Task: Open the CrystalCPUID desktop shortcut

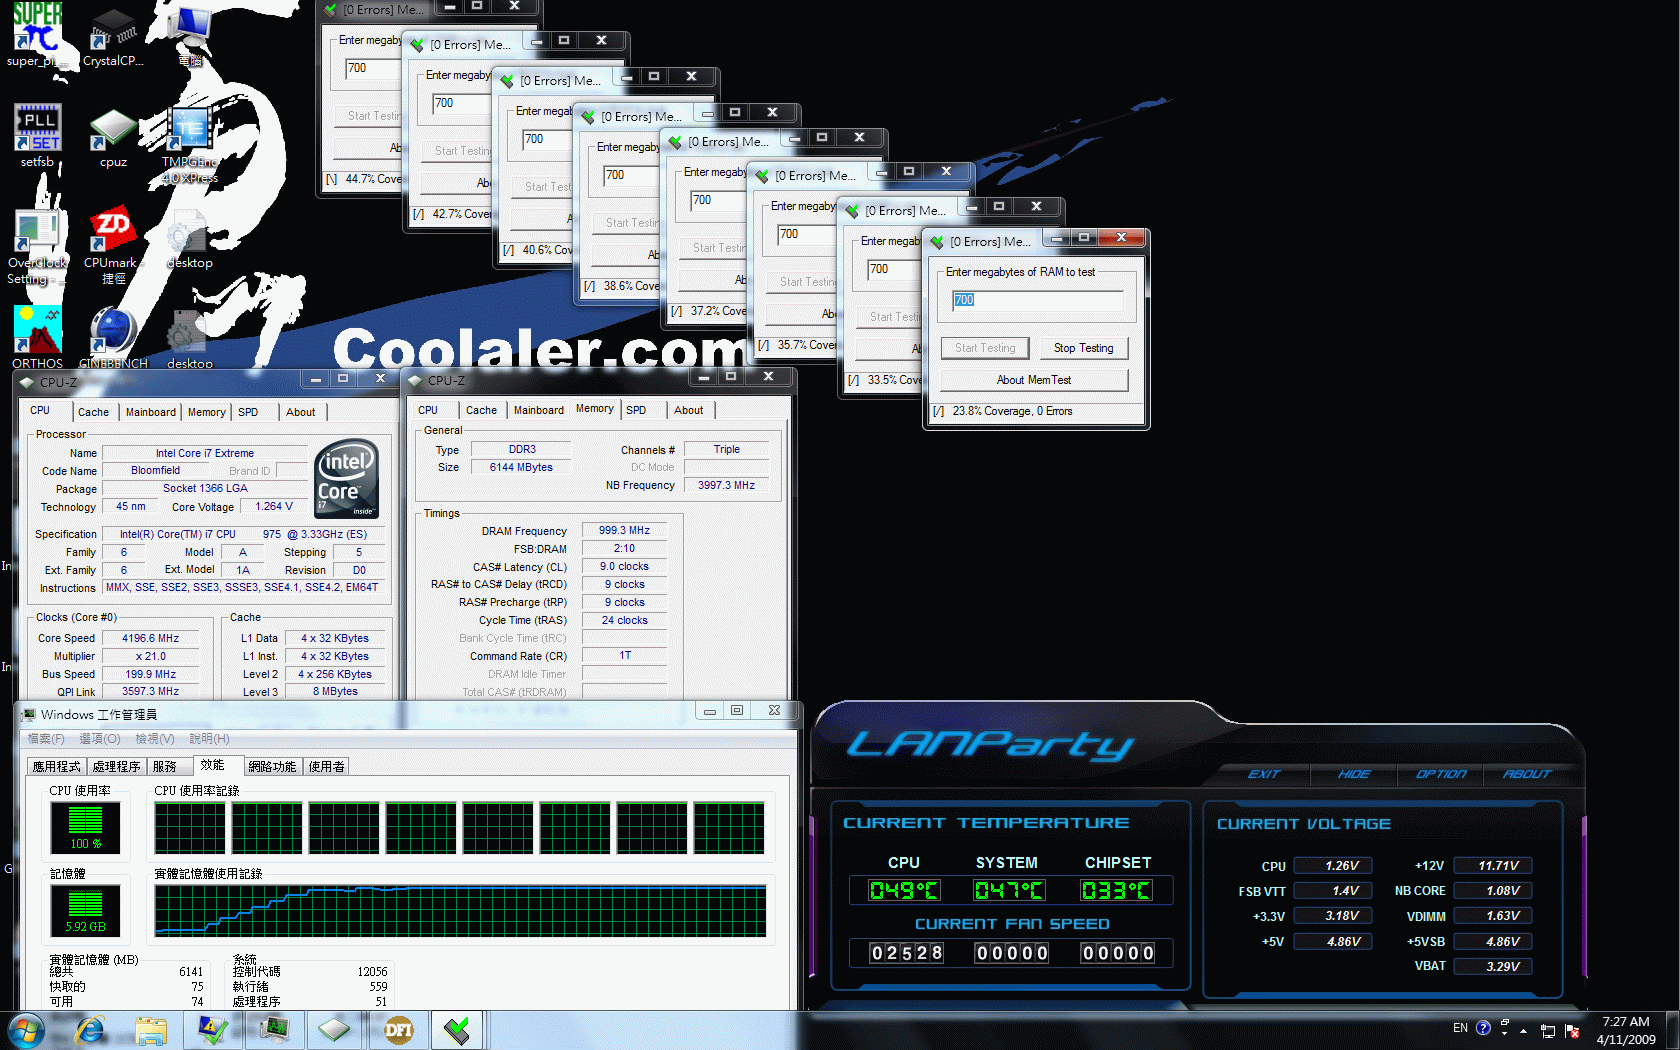Action: click(113, 35)
